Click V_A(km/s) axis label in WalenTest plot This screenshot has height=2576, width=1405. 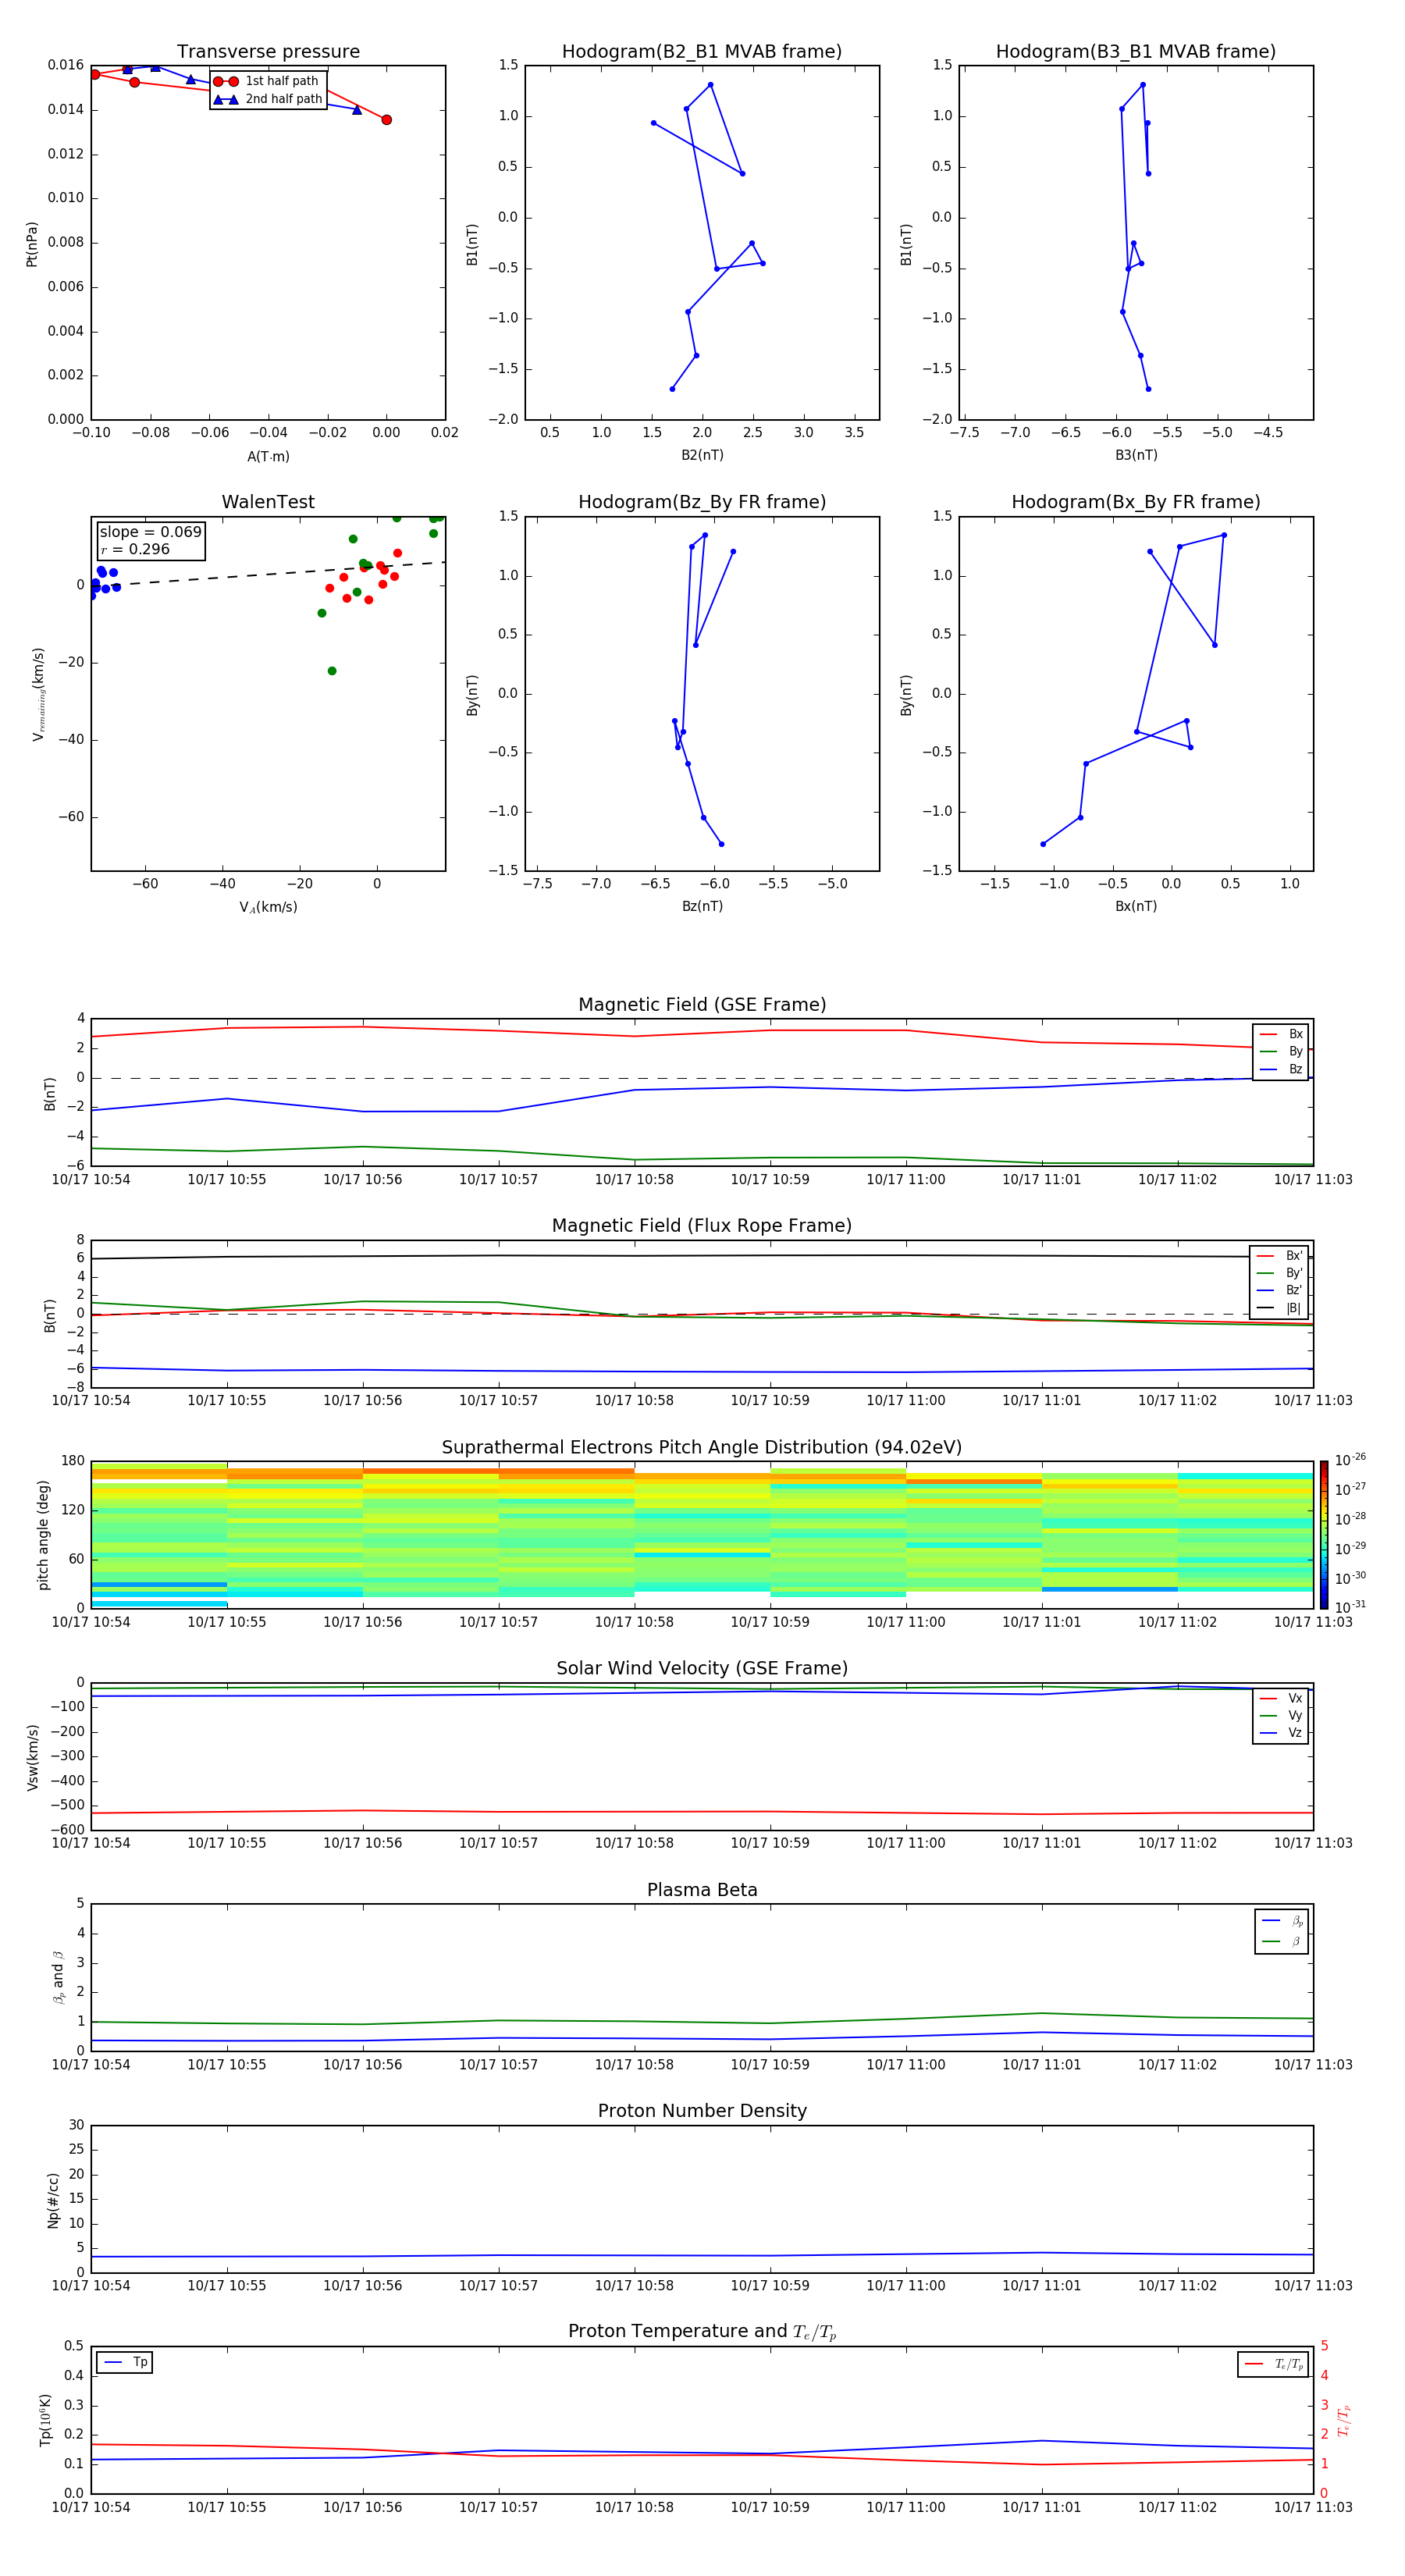coord(268,908)
